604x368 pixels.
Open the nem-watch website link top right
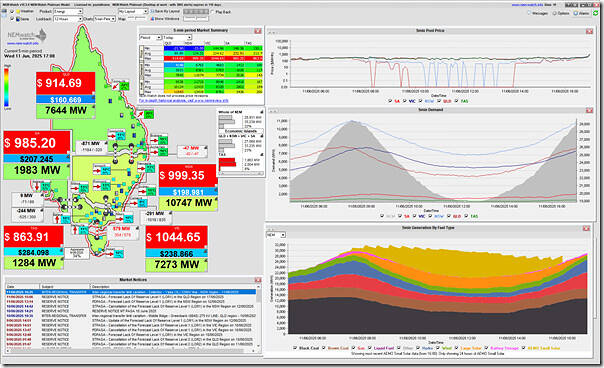pyautogui.click(x=526, y=5)
